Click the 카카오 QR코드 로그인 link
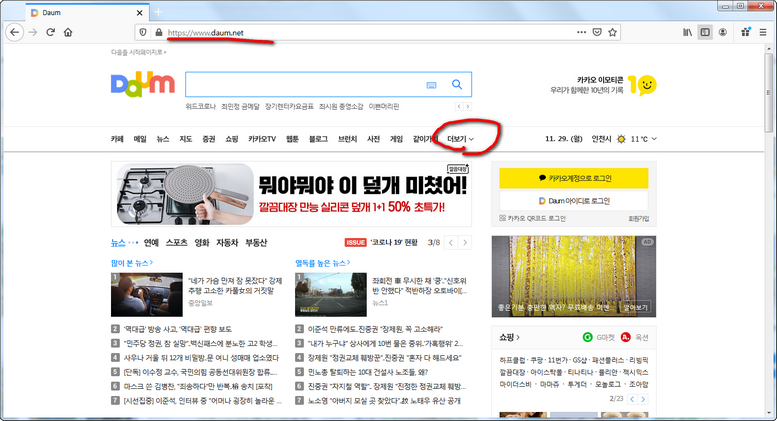 [x=532, y=218]
